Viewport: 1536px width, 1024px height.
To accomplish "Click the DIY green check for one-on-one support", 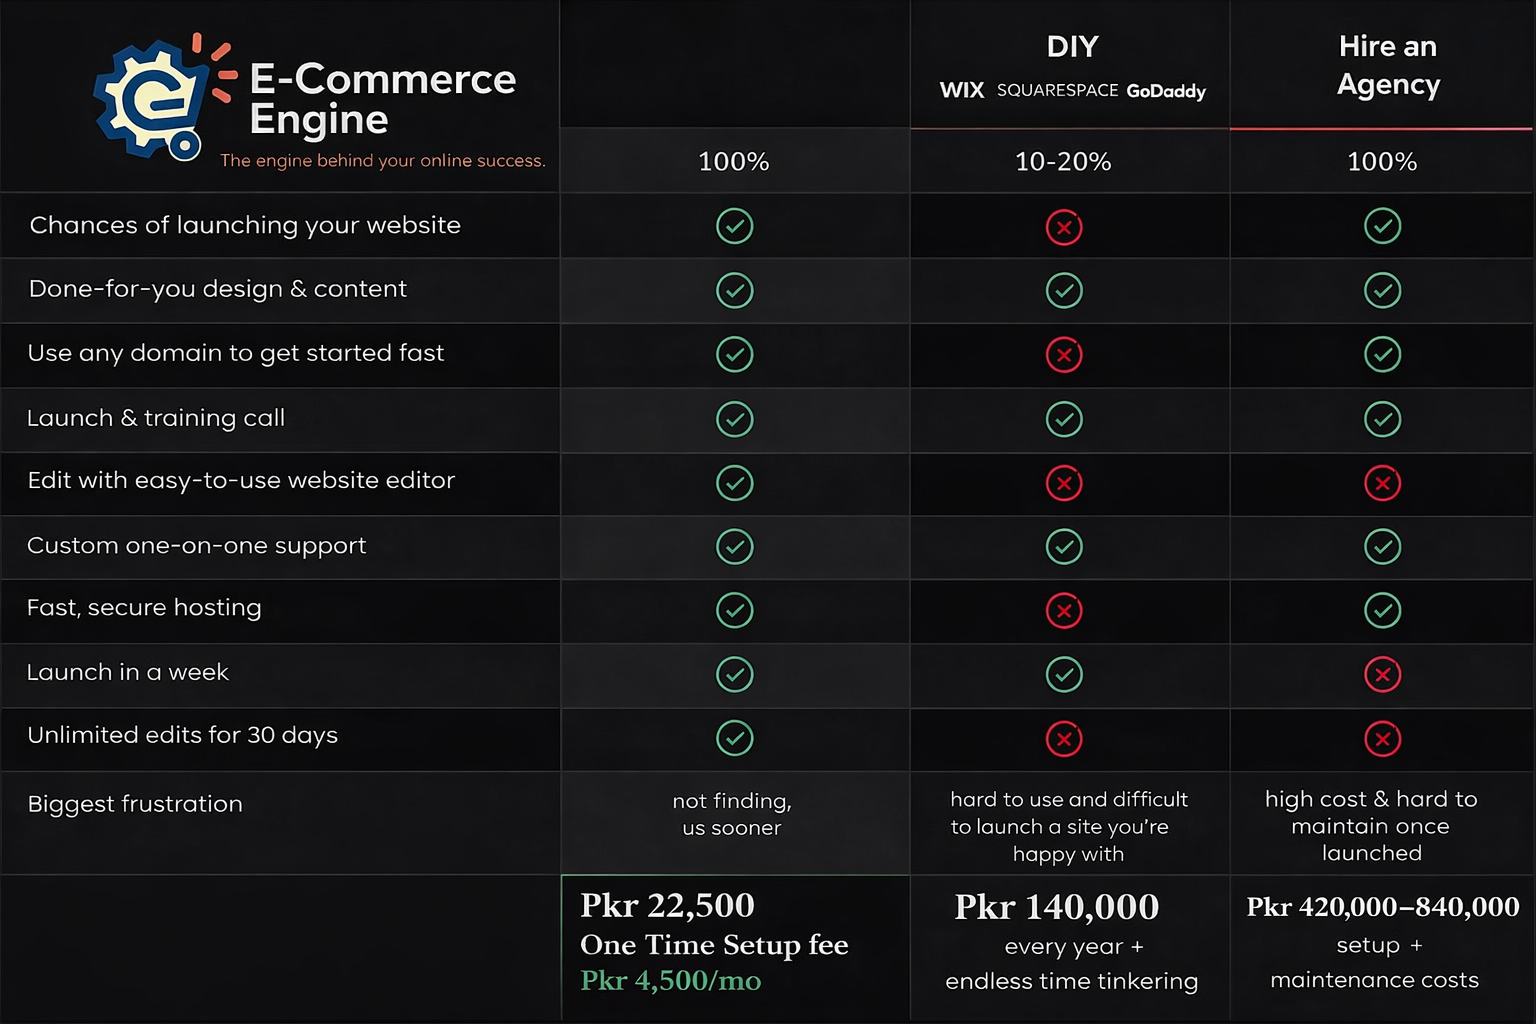I will (1064, 547).
